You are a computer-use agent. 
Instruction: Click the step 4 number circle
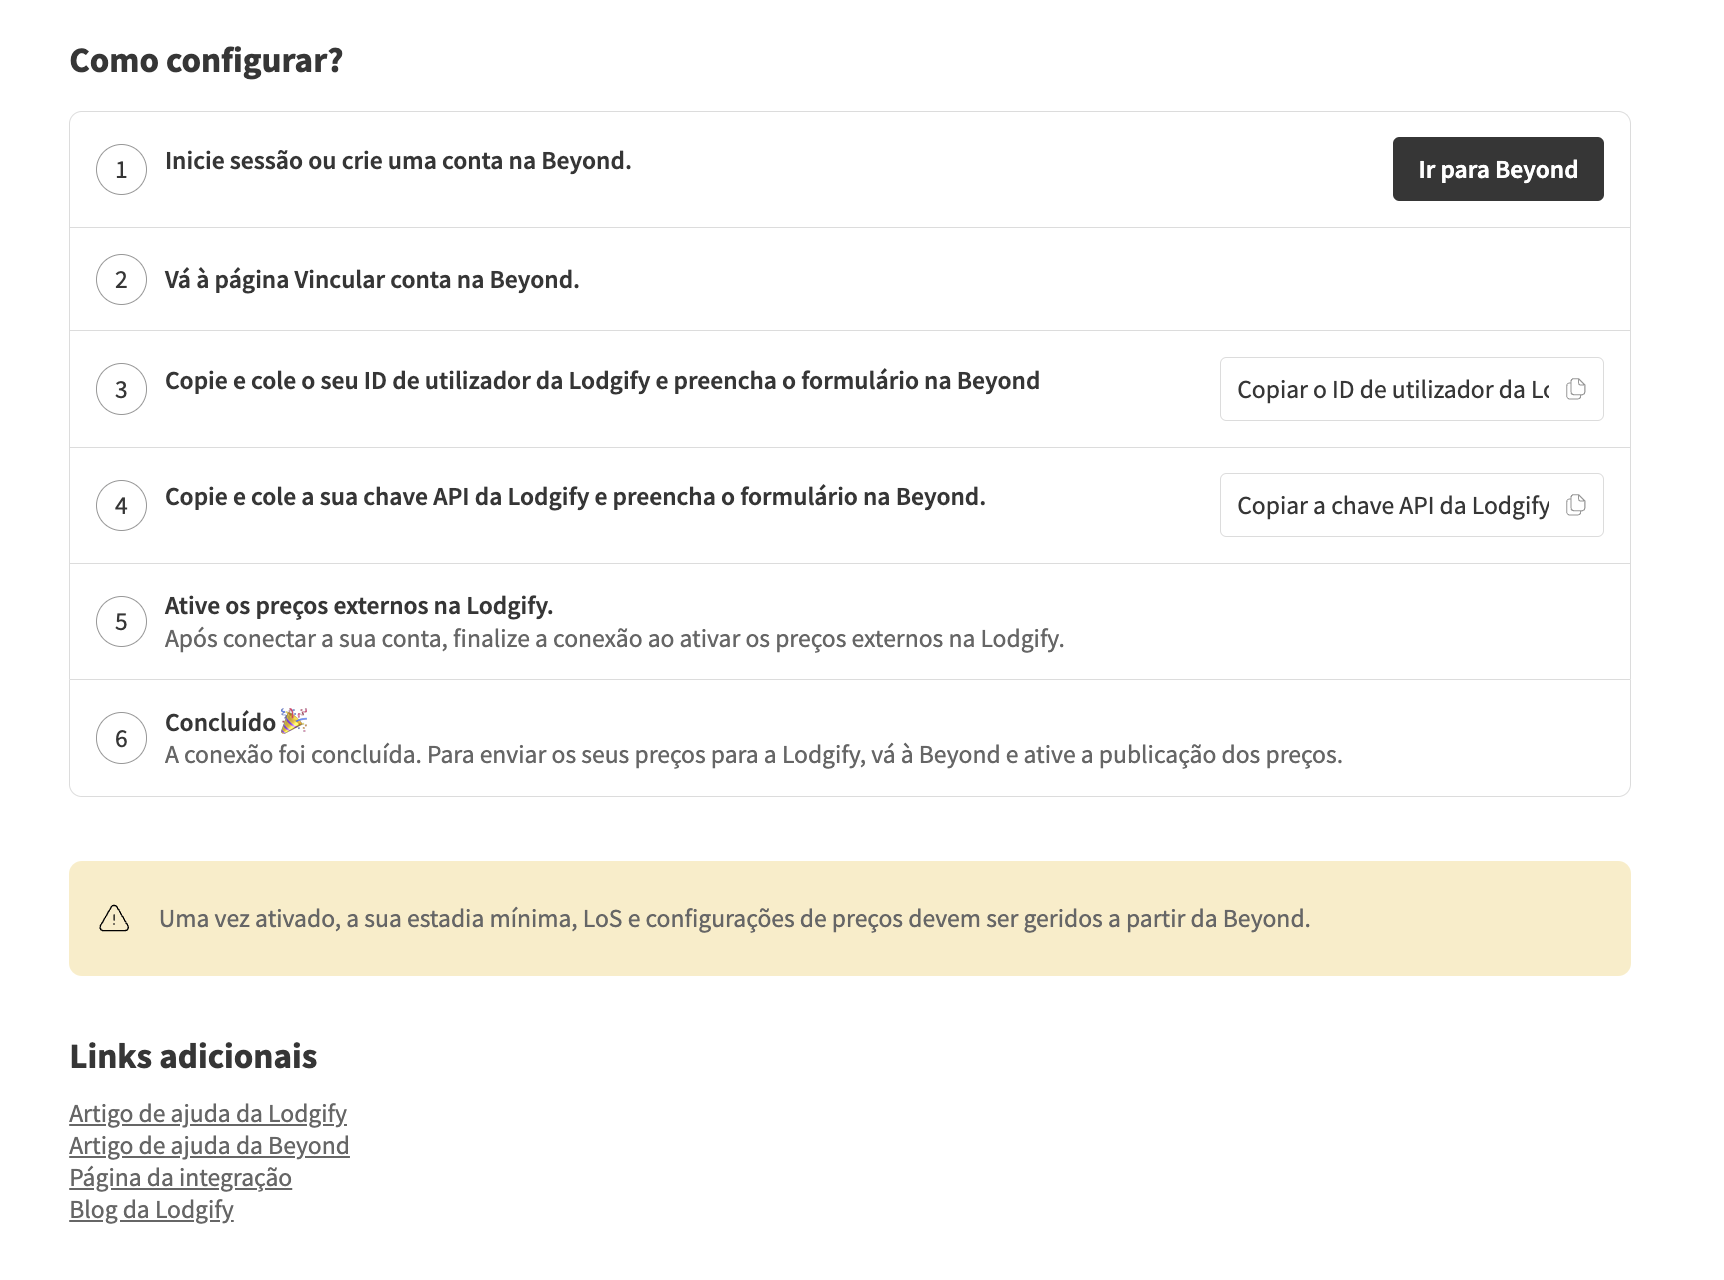(x=121, y=506)
